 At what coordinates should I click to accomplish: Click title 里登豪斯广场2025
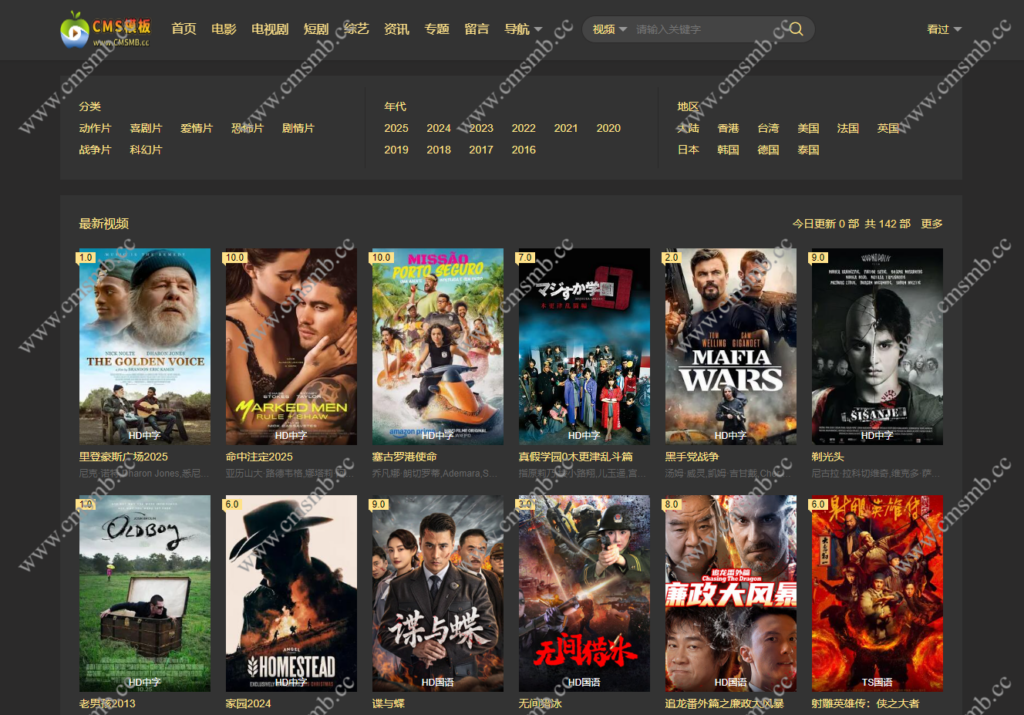(x=123, y=457)
